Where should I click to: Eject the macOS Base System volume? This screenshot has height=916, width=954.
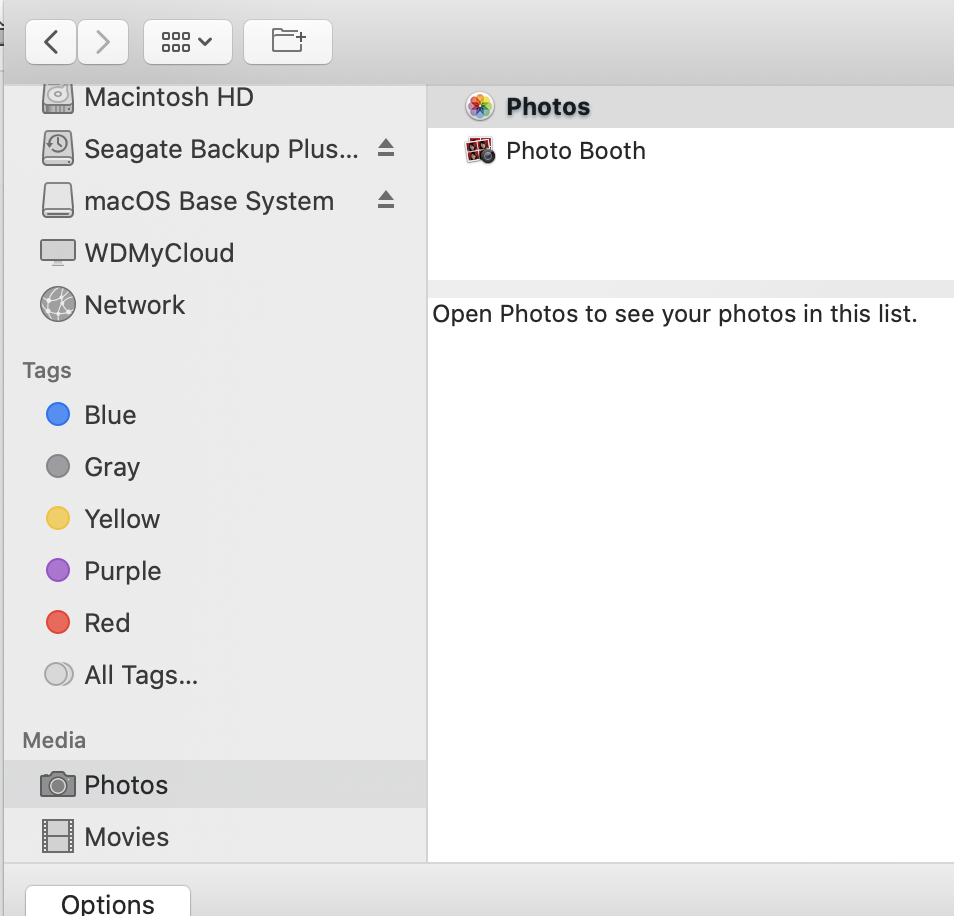(386, 200)
